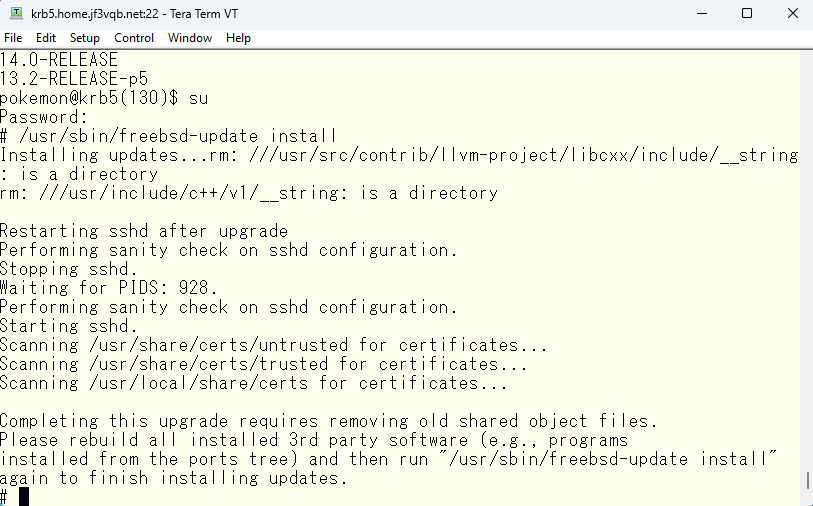Maximize the Tera Term window
This screenshot has width=813, height=506.
coord(747,13)
